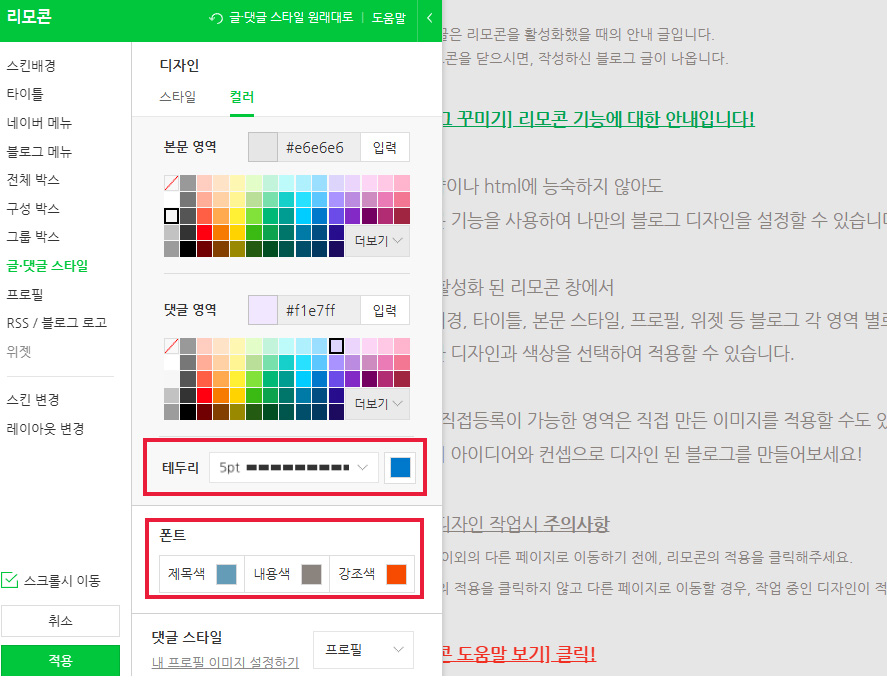Open the 제목색 font color picker
This screenshot has height=684, width=887.
(x=226, y=574)
